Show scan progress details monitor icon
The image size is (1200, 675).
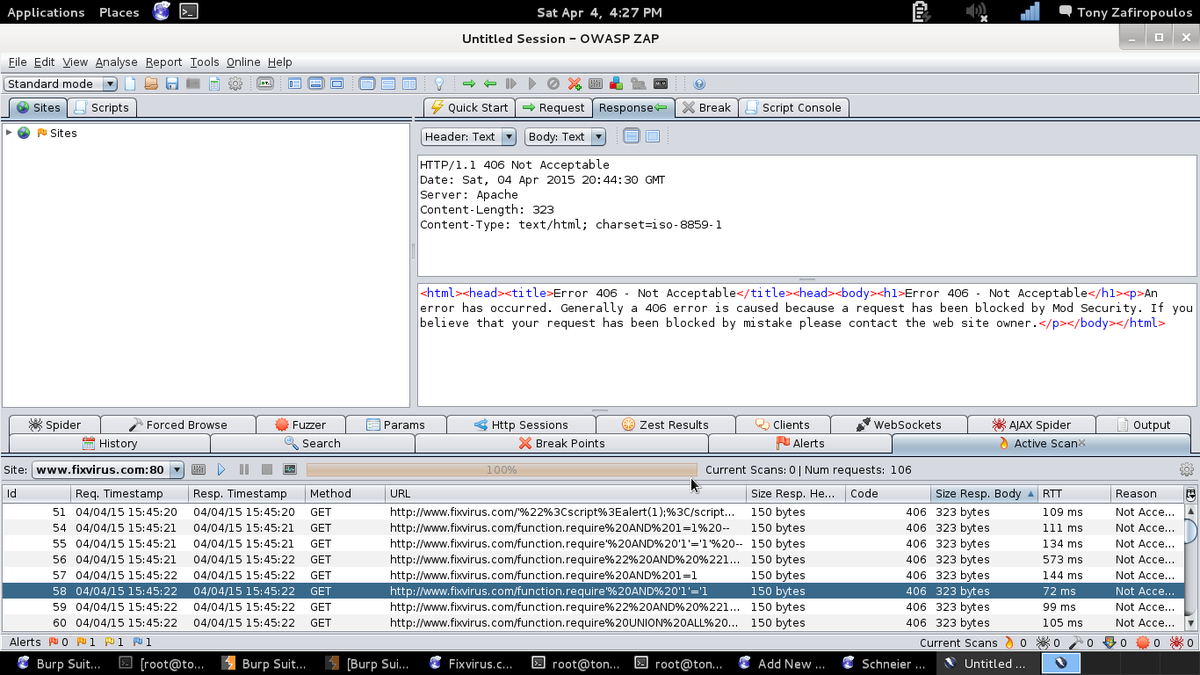[x=290, y=469]
